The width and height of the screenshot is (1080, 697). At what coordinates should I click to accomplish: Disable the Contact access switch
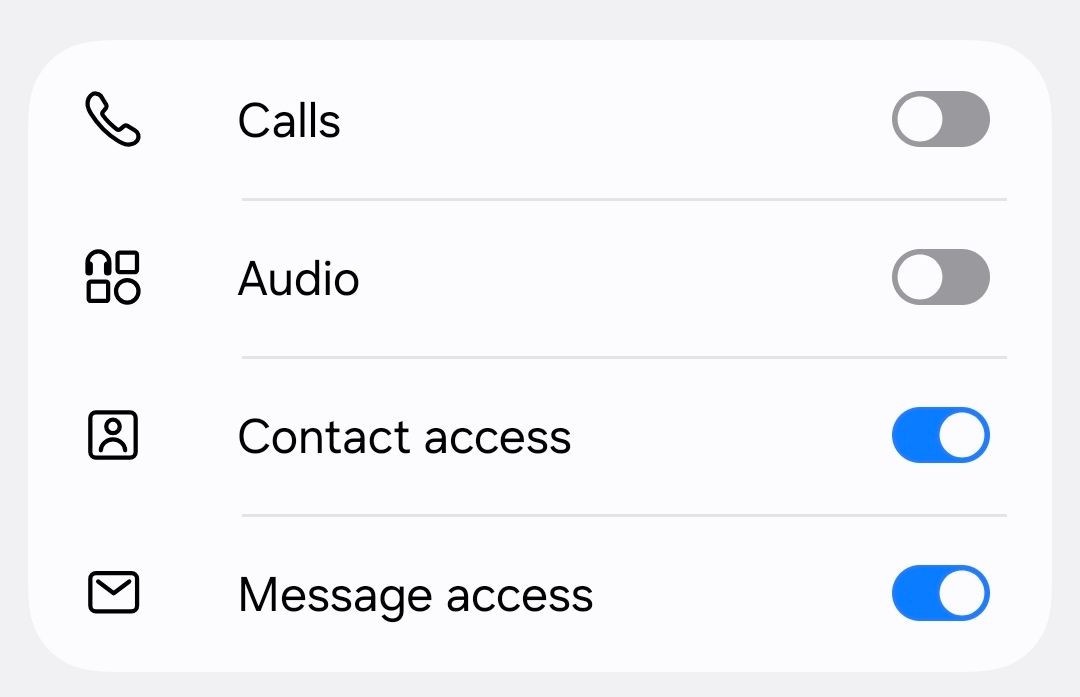pos(941,435)
